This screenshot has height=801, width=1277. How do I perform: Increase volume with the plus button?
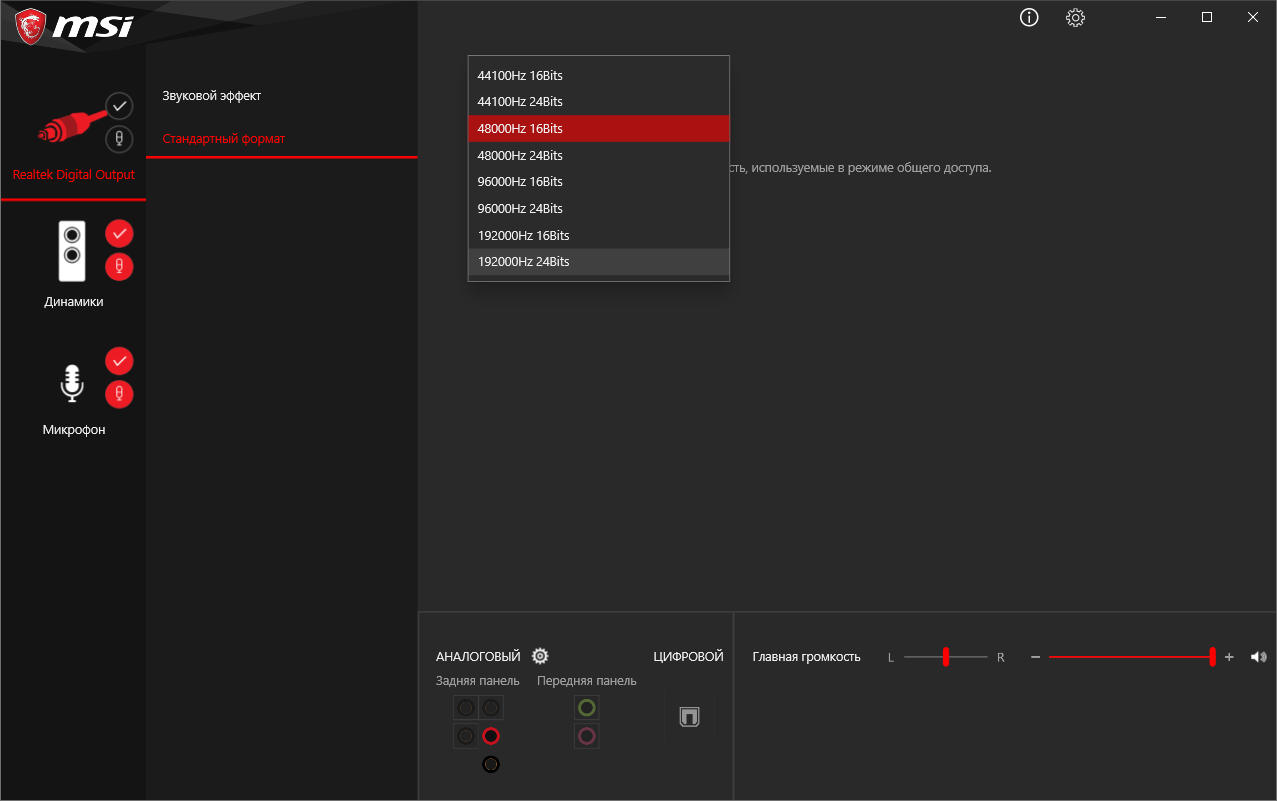pyautogui.click(x=1229, y=657)
